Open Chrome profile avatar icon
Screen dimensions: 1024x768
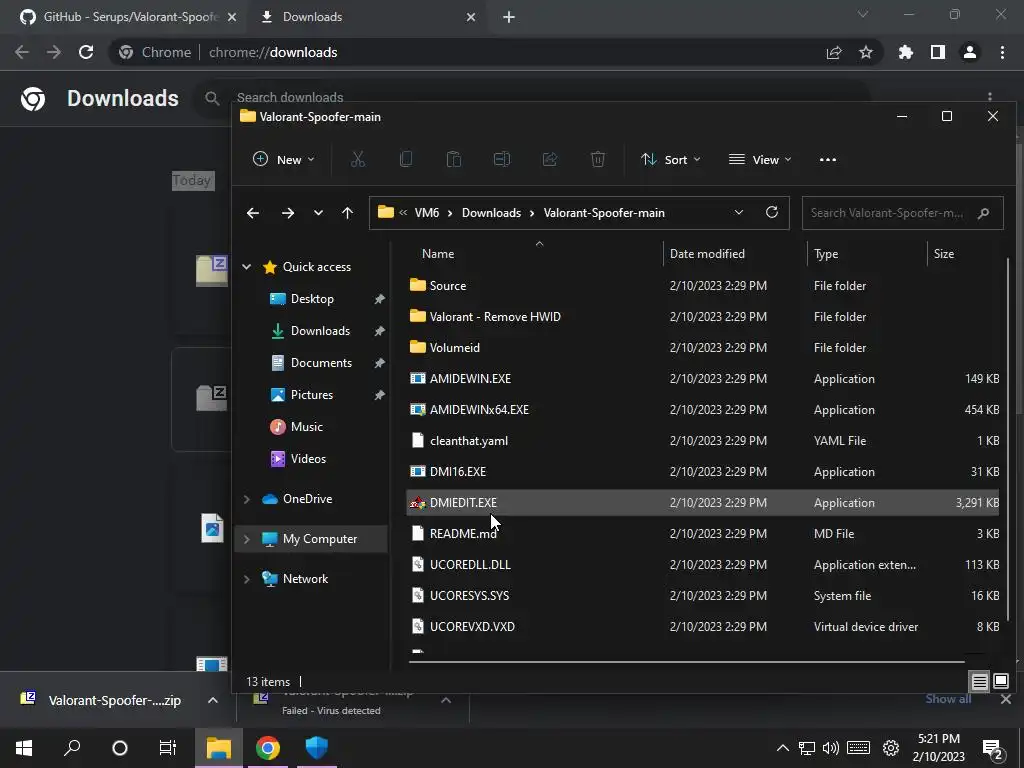tap(970, 52)
